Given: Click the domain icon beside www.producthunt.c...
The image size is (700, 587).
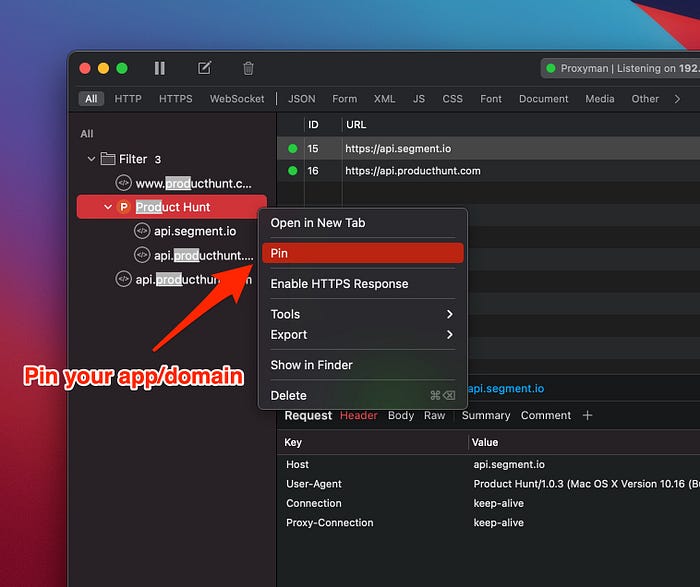Looking at the screenshot, I should click(124, 183).
